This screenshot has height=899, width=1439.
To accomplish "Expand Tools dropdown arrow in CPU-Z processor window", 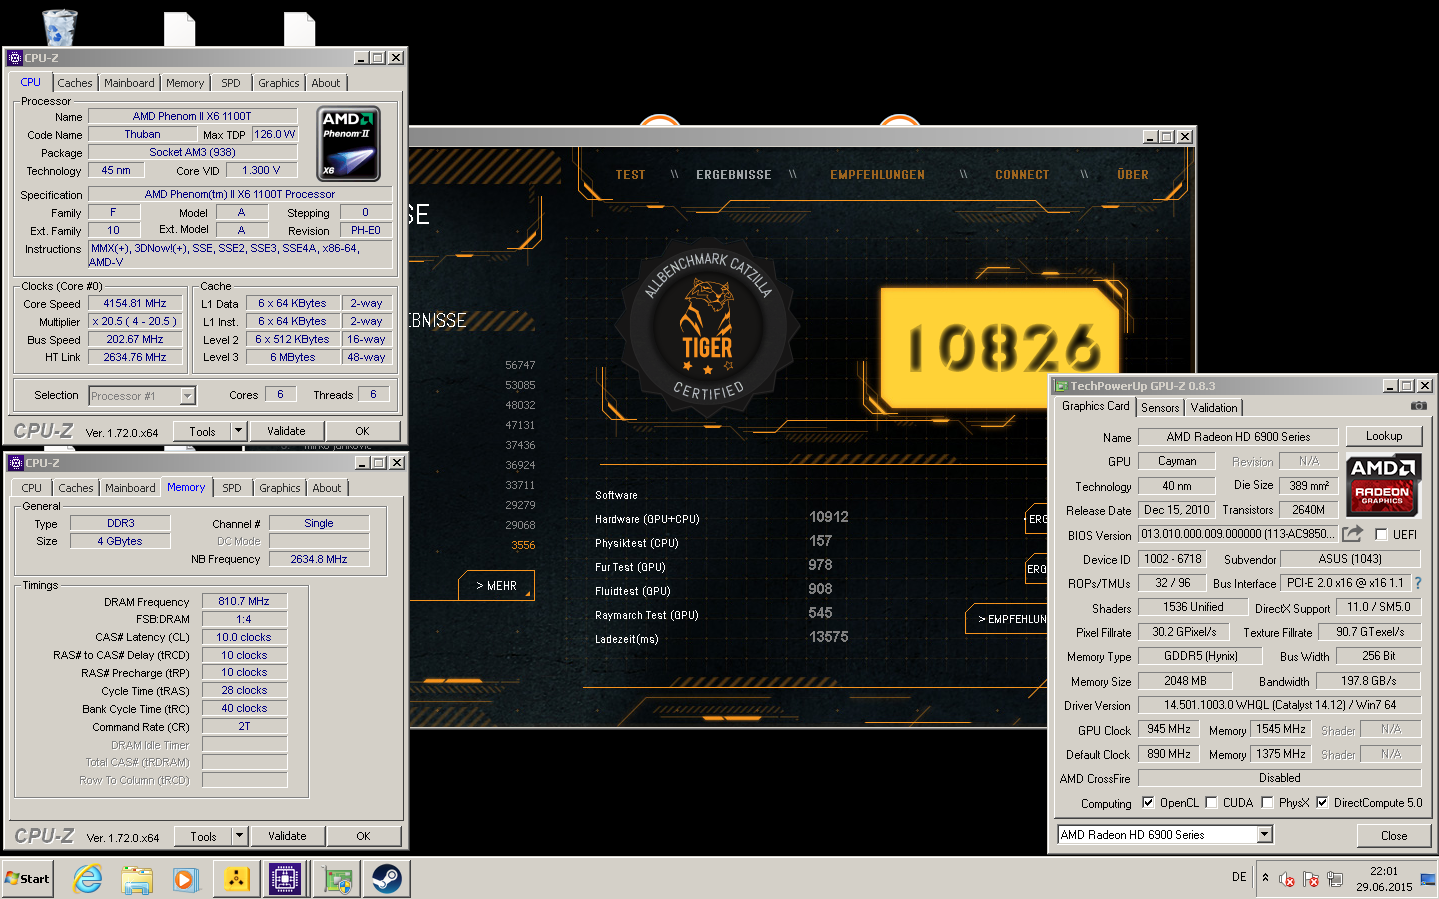I will 238,431.
